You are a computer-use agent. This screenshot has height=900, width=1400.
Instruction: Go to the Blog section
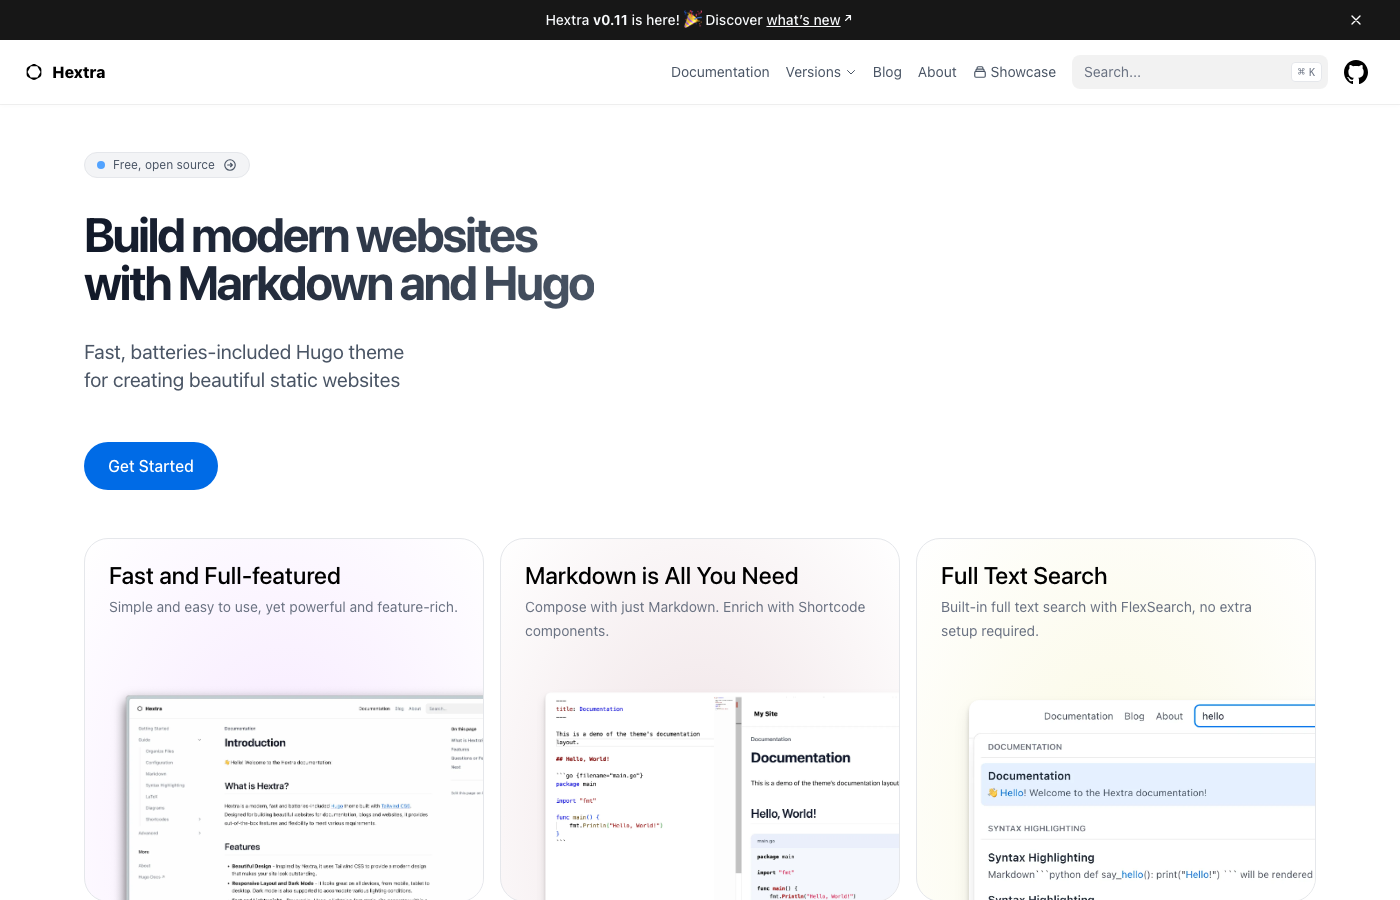tap(887, 72)
